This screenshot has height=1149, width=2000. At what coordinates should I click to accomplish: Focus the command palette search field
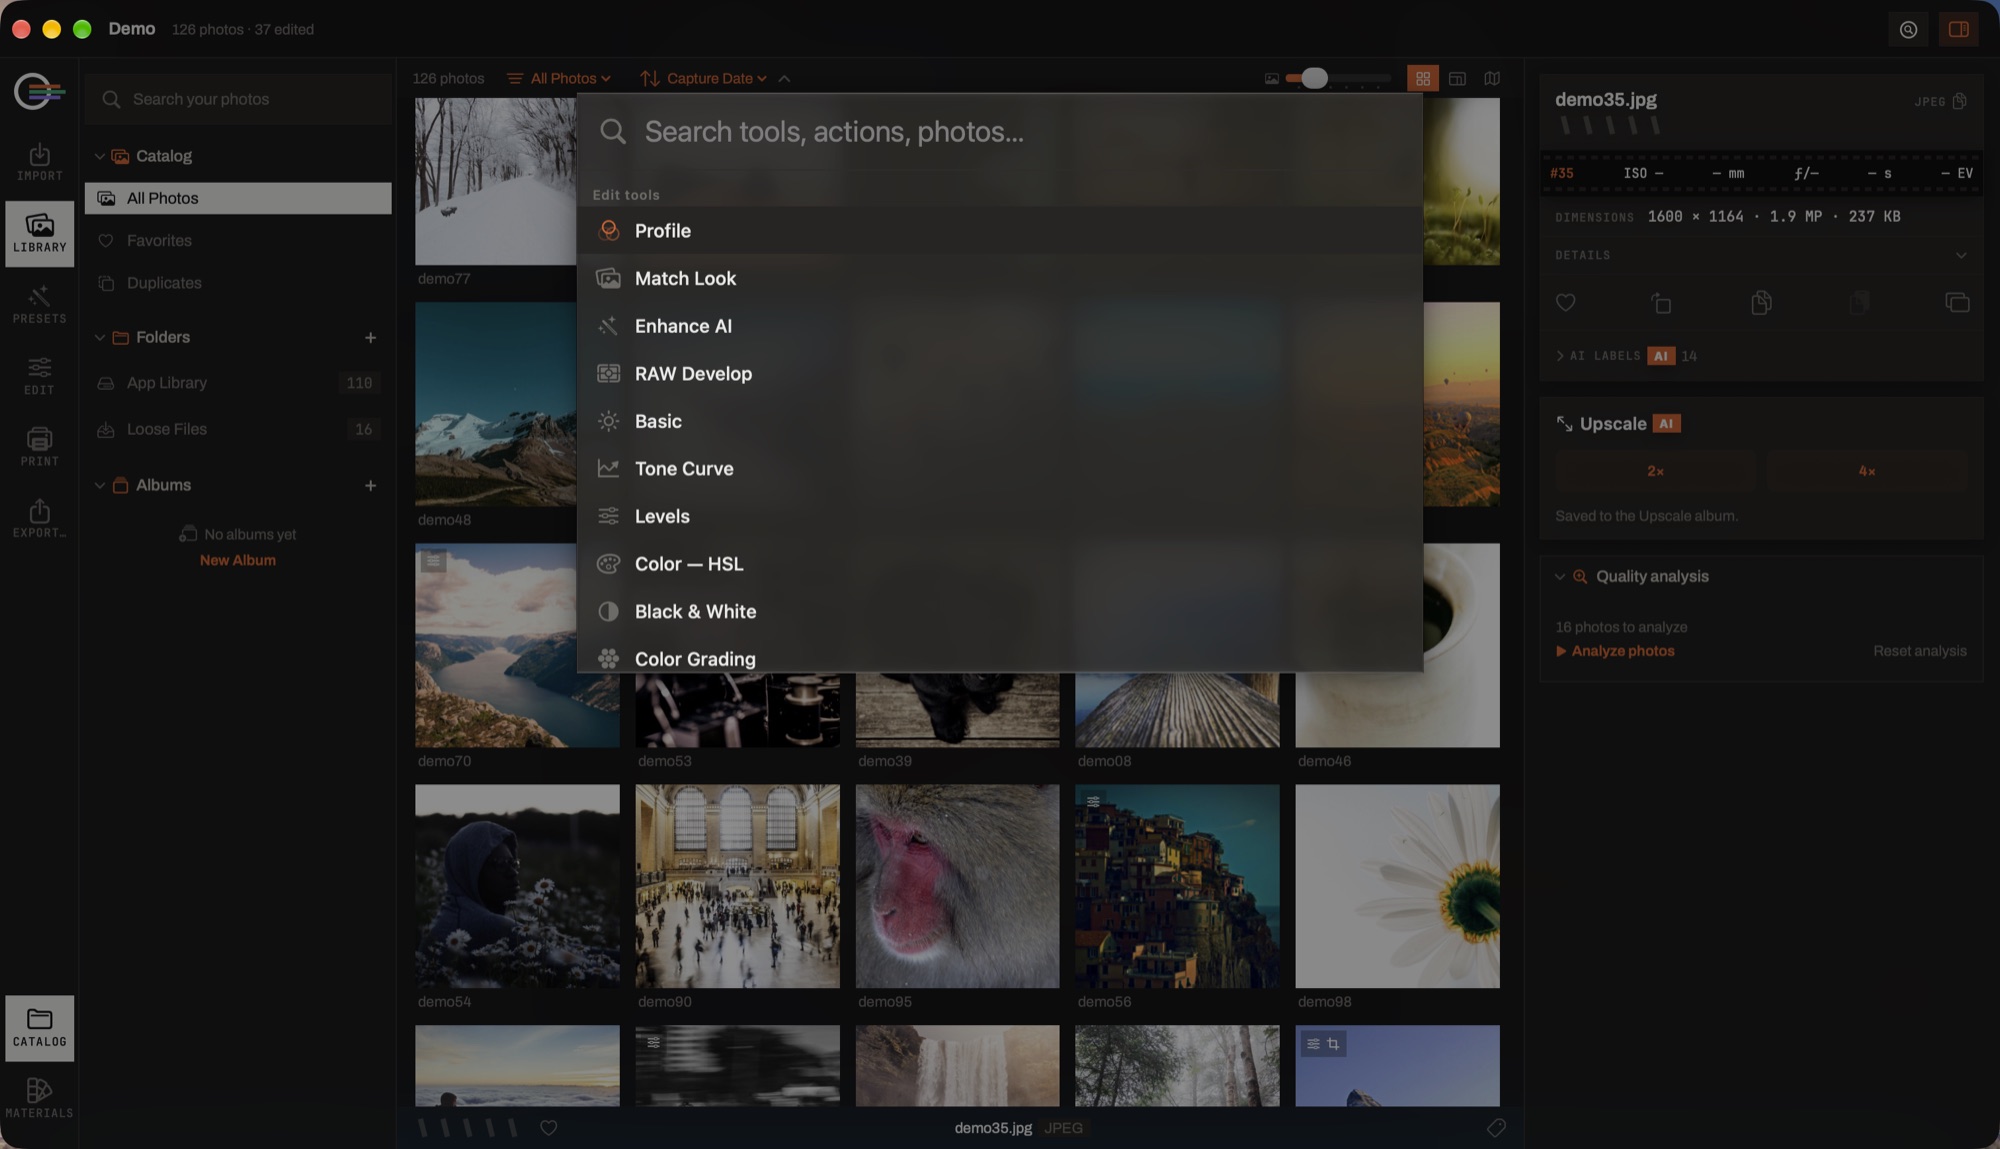pos(1000,132)
